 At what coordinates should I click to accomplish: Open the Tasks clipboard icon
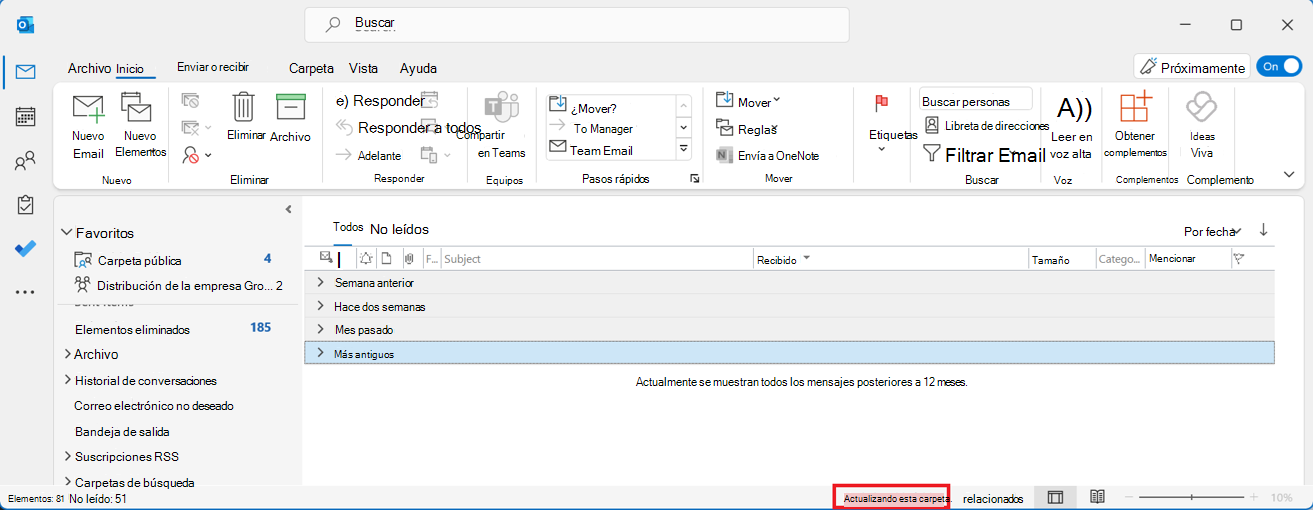(x=26, y=205)
